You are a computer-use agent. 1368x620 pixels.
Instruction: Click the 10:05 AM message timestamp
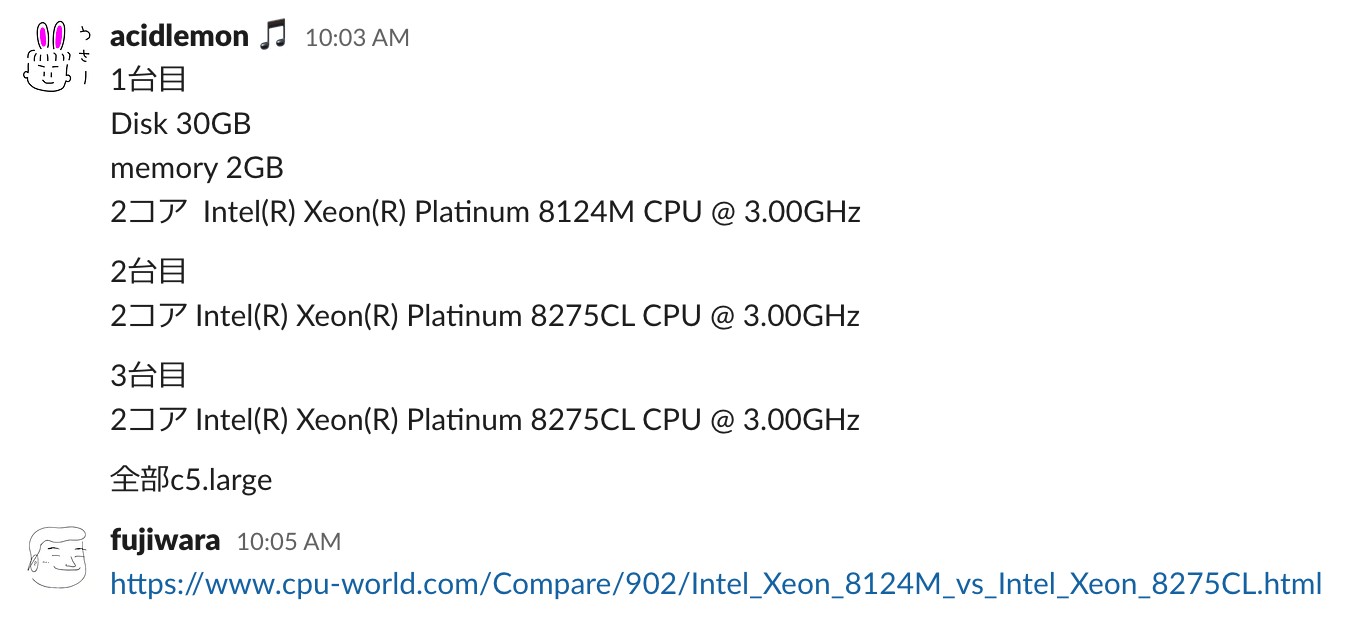tap(288, 542)
